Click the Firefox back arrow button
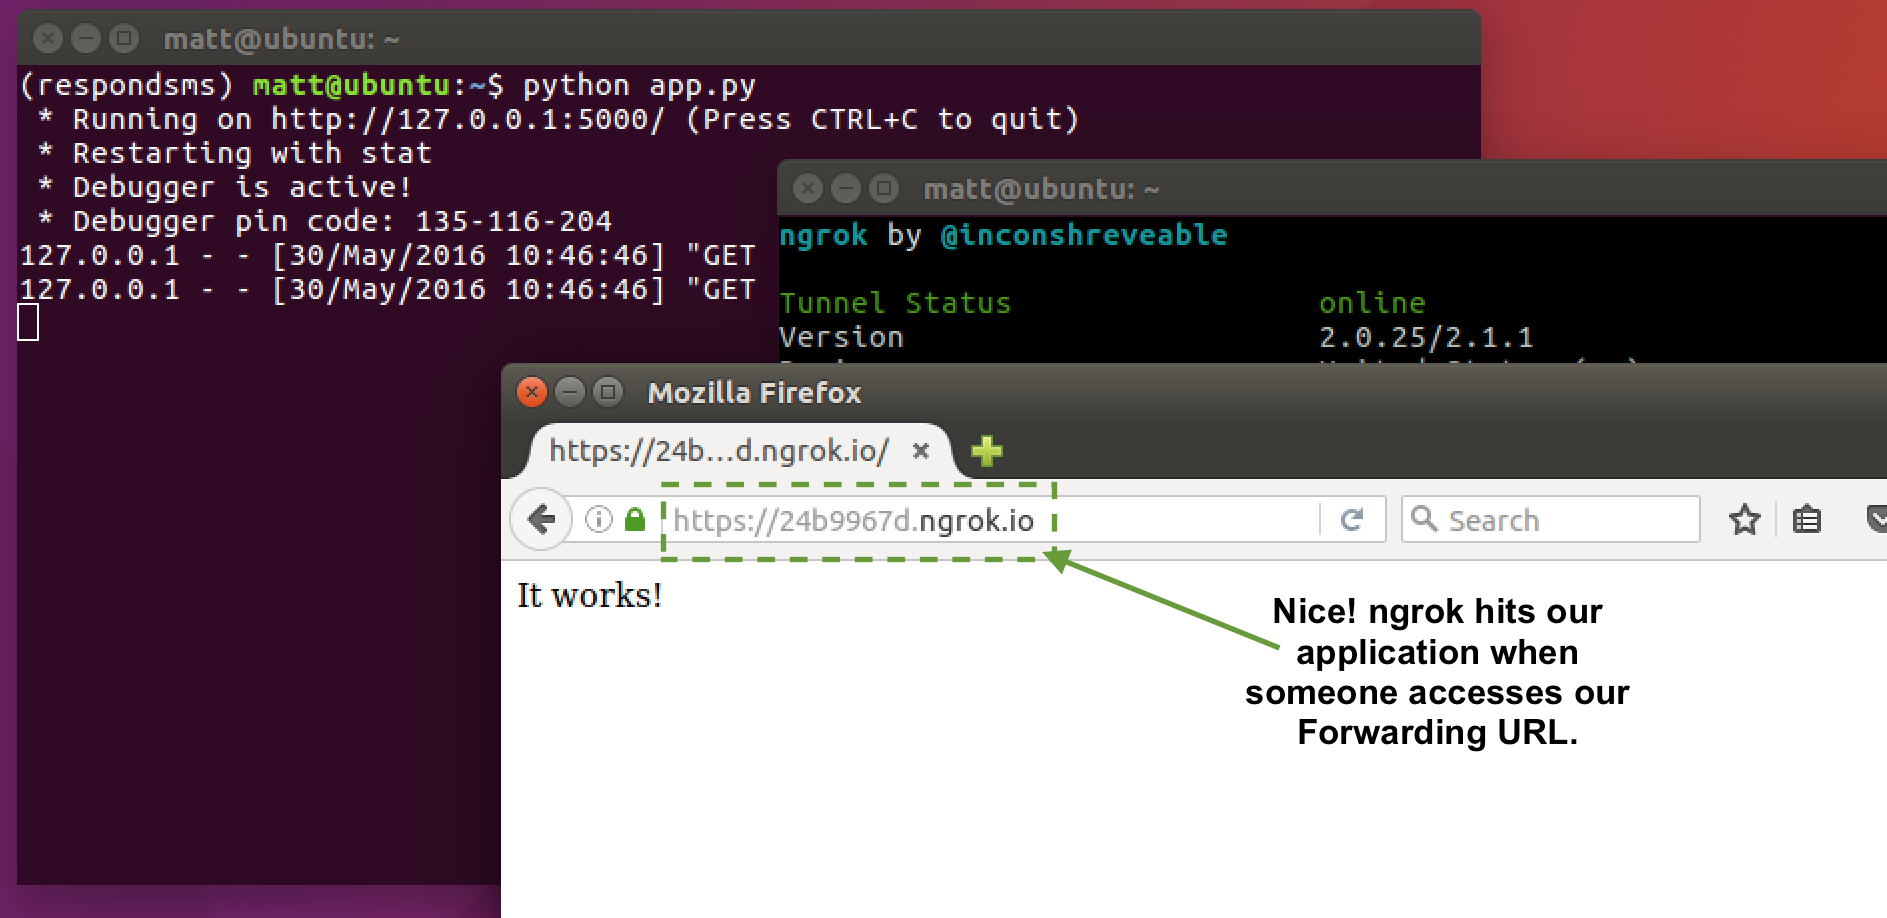The image size is (1887, 918). (x=541, y=519)
